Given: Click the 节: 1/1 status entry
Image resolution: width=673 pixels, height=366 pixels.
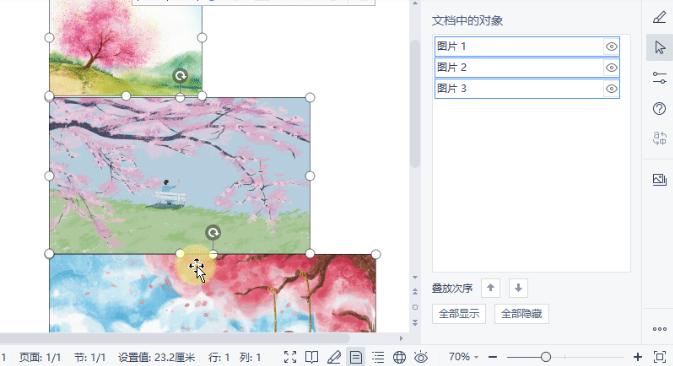Looking at the screenshot, I should click(90, 357).
